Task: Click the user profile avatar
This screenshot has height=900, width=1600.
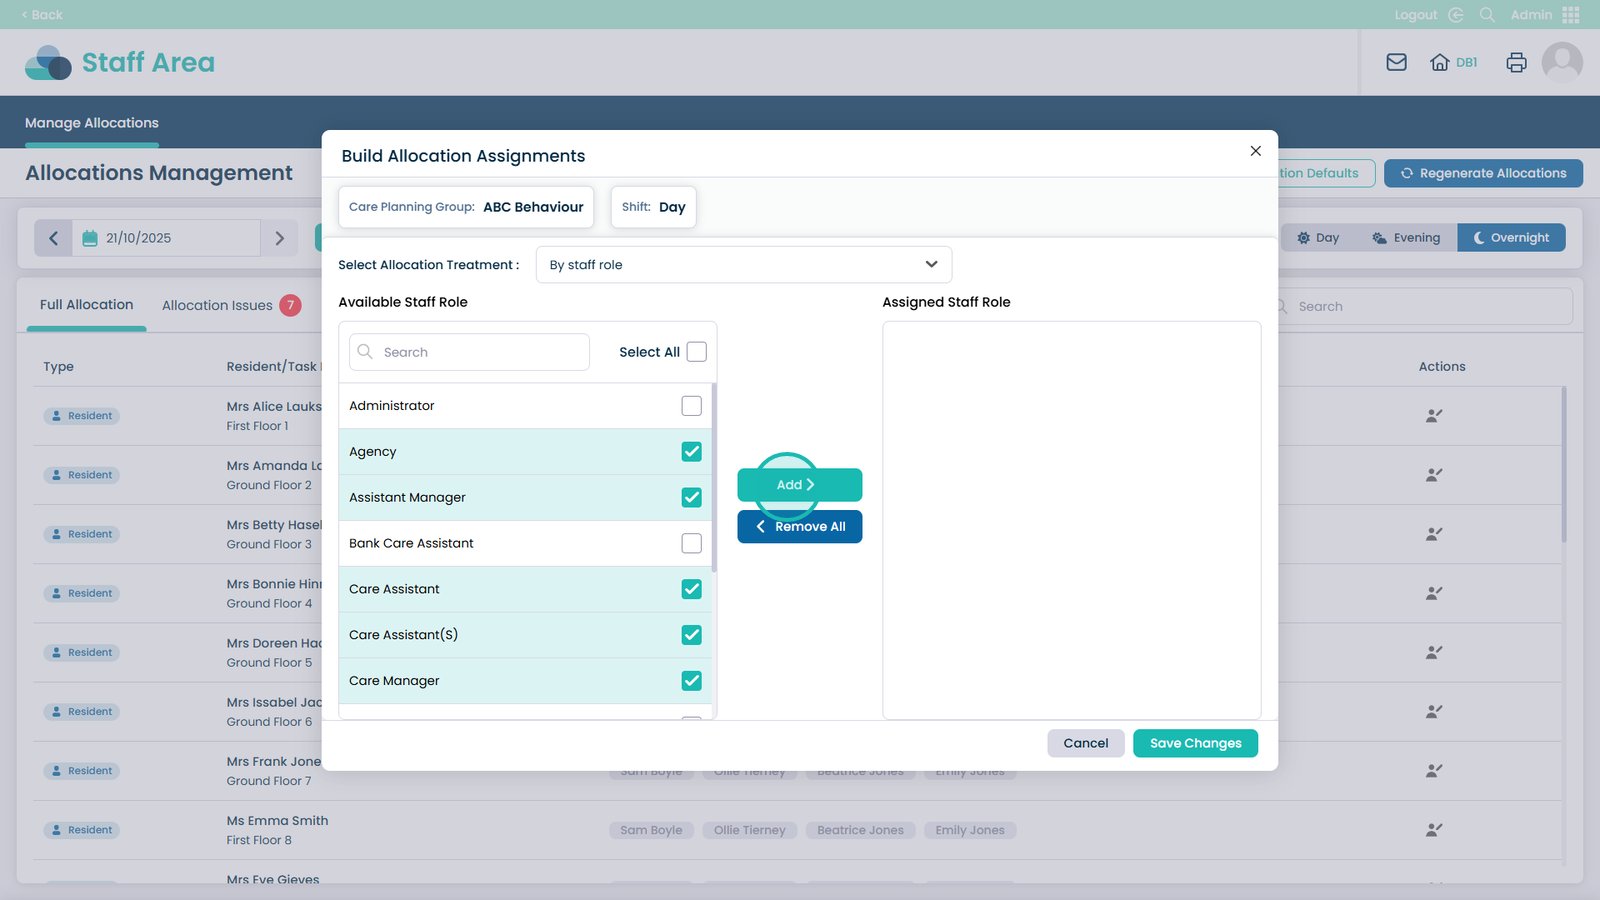Action: click(1562, 62)
